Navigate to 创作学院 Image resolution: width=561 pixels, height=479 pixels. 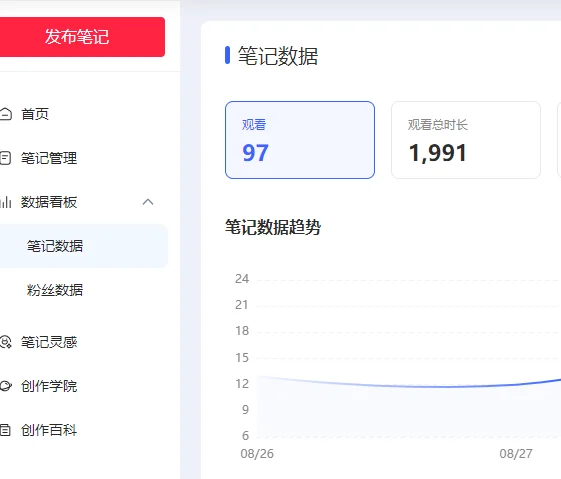[x=49, y=386]
